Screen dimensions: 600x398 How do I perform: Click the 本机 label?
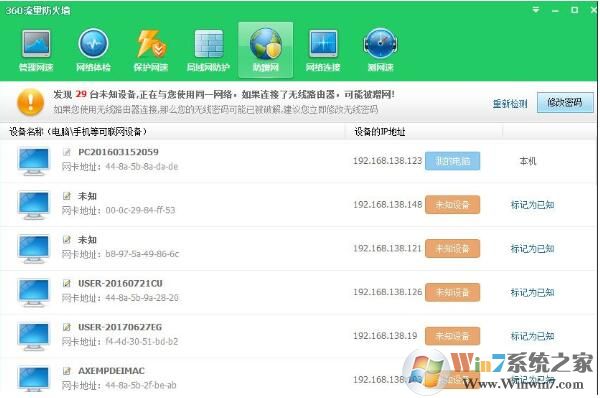528,161
